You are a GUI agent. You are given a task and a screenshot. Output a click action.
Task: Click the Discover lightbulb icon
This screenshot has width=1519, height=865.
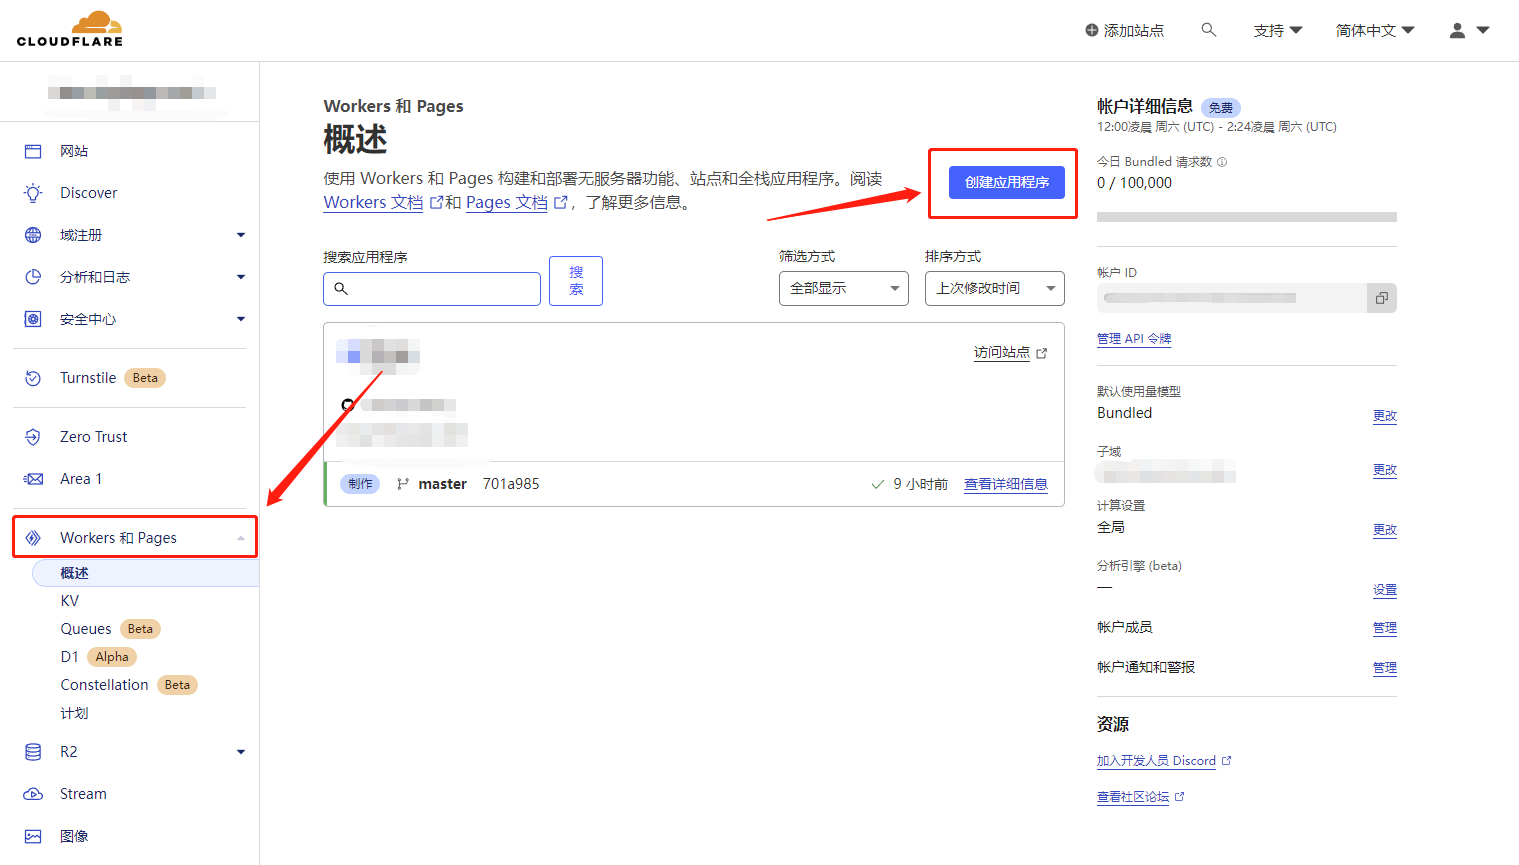click(x=33, y=193)
